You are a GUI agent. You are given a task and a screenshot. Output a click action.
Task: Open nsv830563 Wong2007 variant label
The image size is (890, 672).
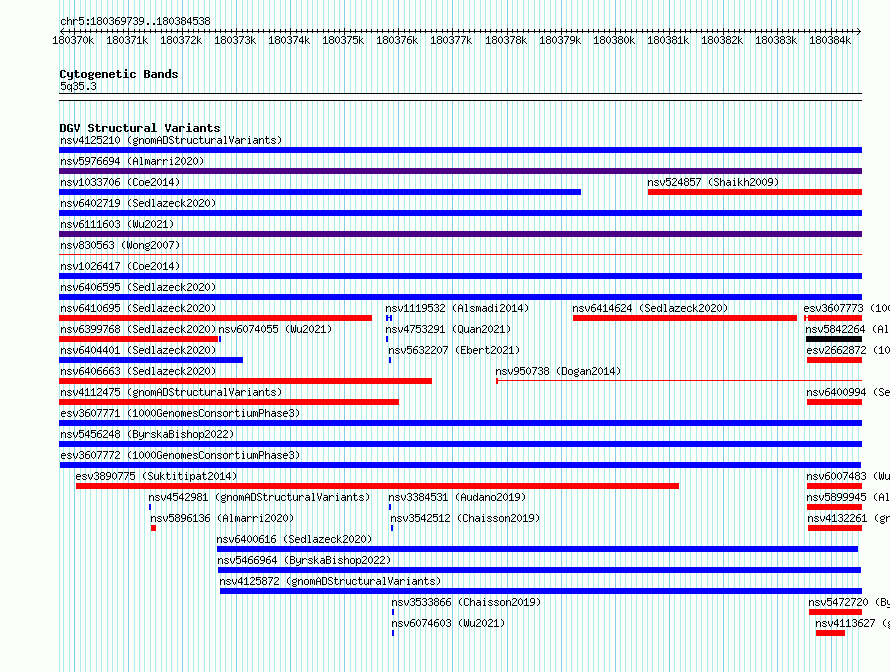[120, 245]
